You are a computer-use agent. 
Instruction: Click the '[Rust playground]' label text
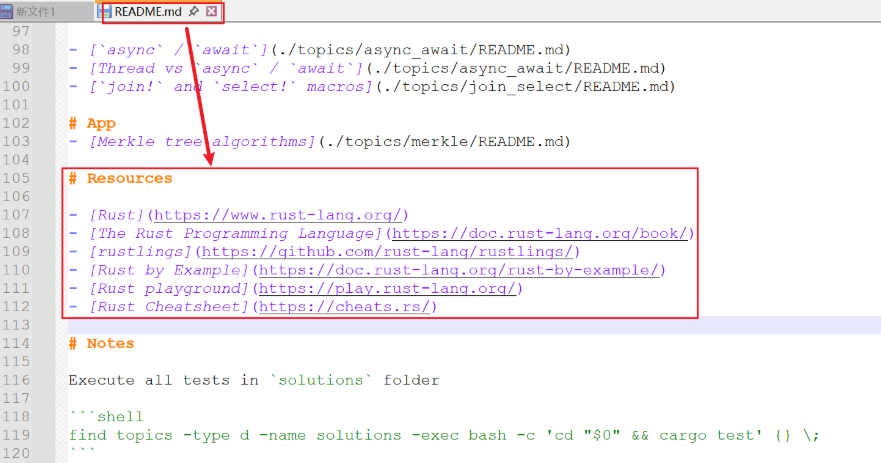pyautogui.click(x=169, y=289)
